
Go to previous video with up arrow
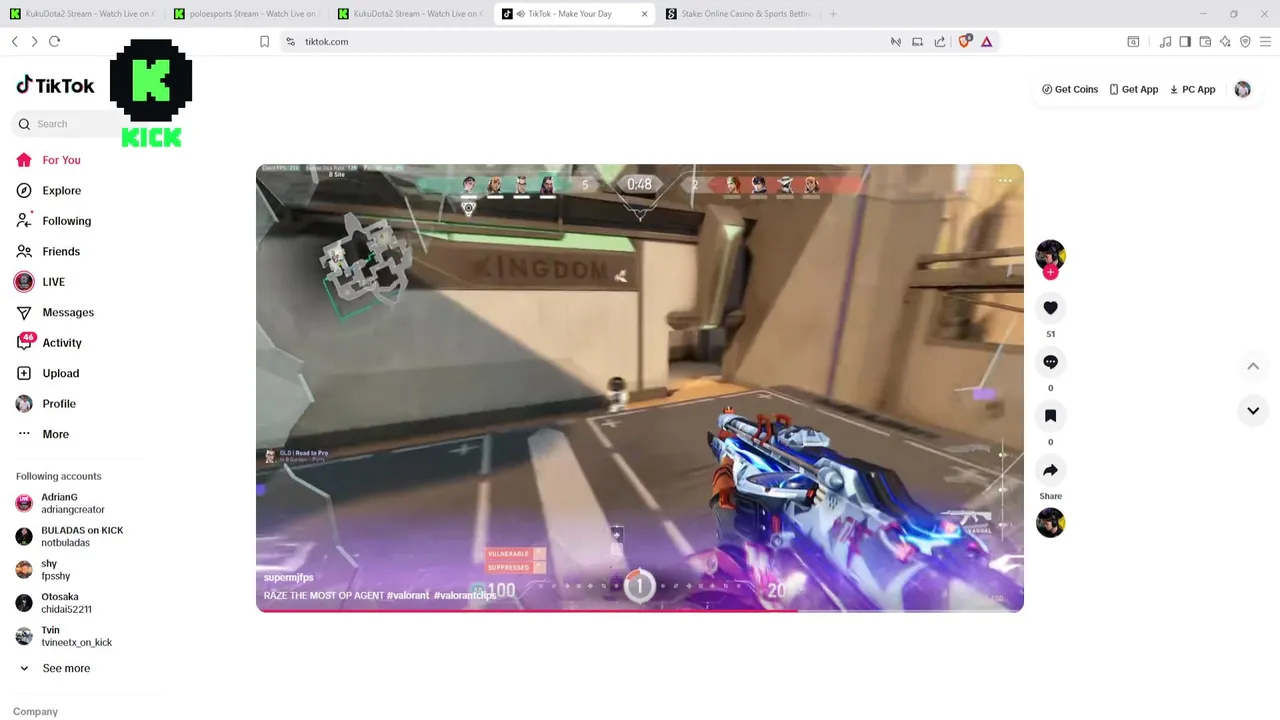(x=1253, y=366)
